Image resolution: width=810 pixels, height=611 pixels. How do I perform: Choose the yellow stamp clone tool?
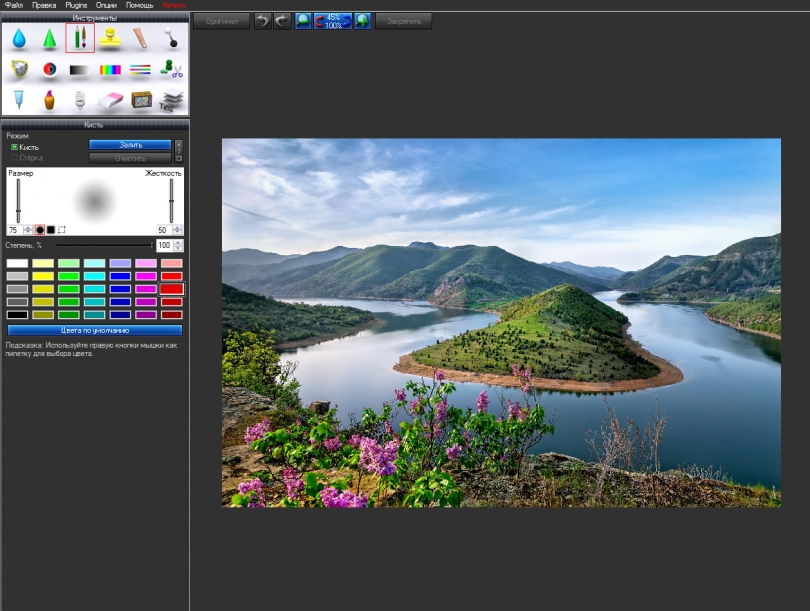(x=110, y=39)
